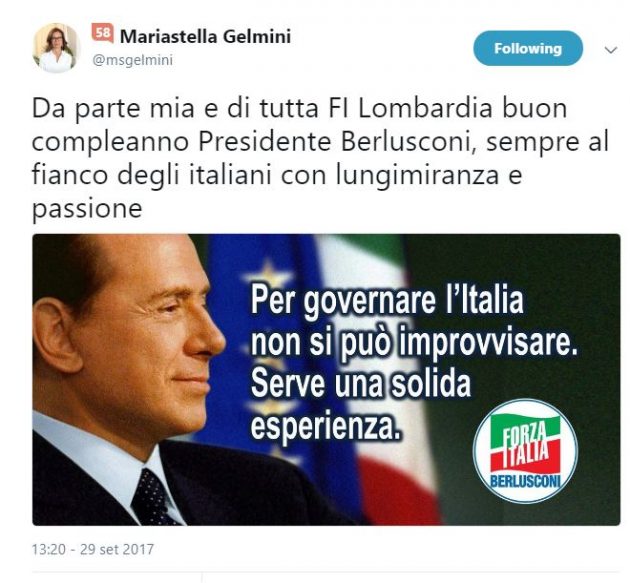The image size is (630, 583).
Task: Open the @msgelmini handle link
Action: pyautogui.click(x=133, y=60)
